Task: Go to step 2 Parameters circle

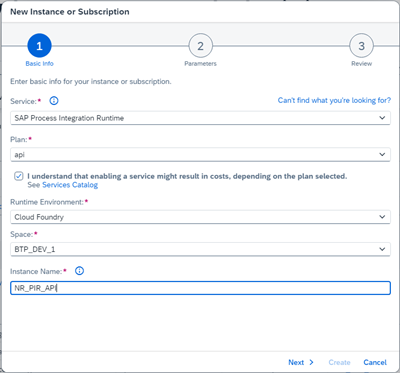Action: [x=200, y=46]
